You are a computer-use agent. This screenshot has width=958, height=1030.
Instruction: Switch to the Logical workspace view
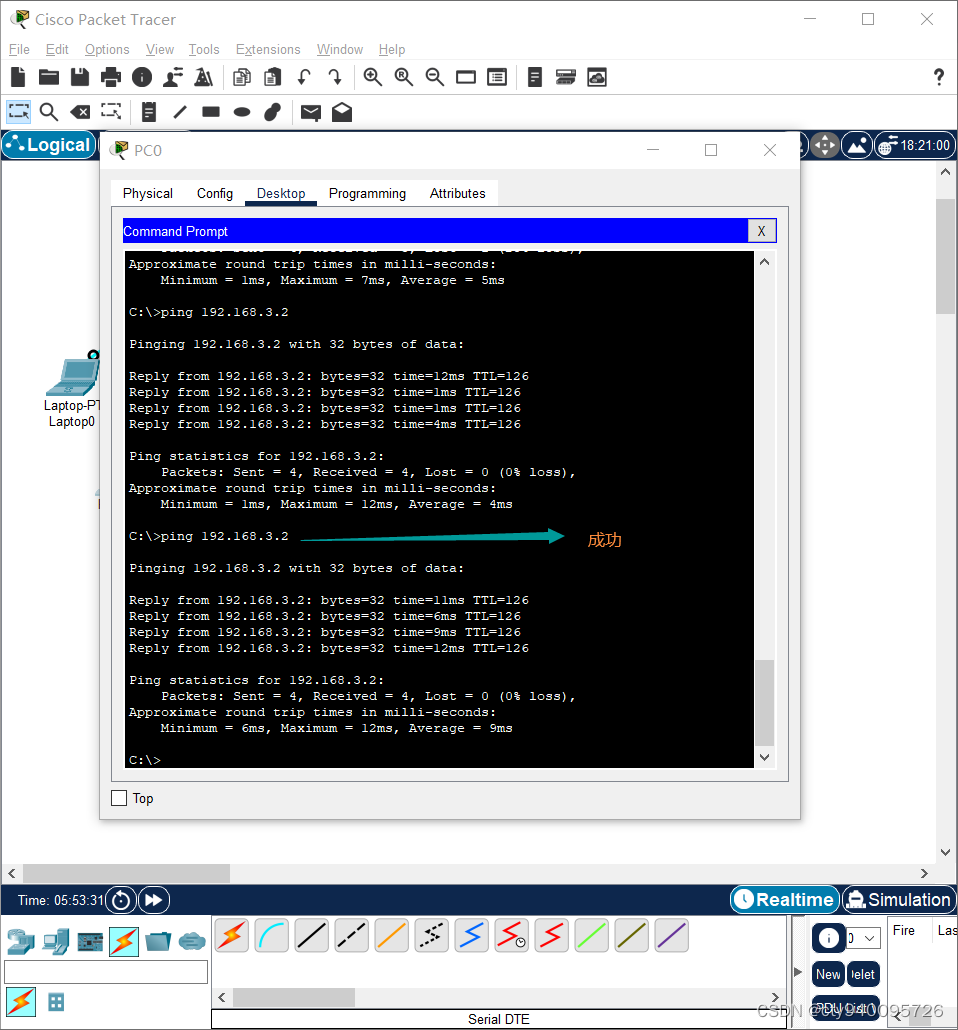(49, 145)
